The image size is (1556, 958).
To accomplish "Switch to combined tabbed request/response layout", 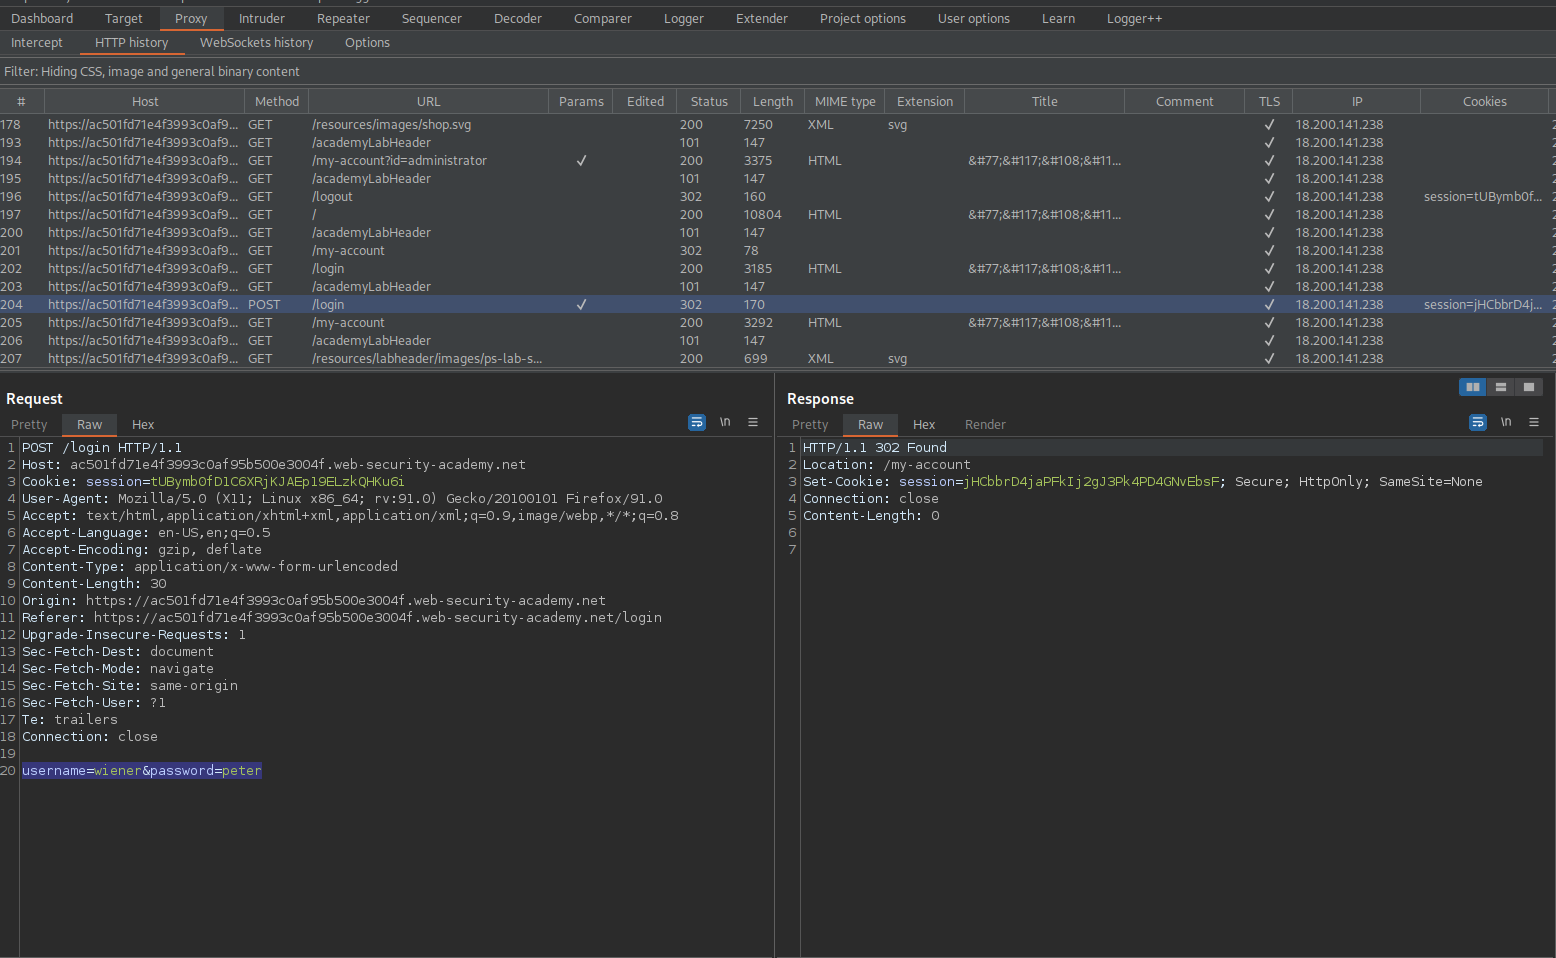I will [1529, 387].
